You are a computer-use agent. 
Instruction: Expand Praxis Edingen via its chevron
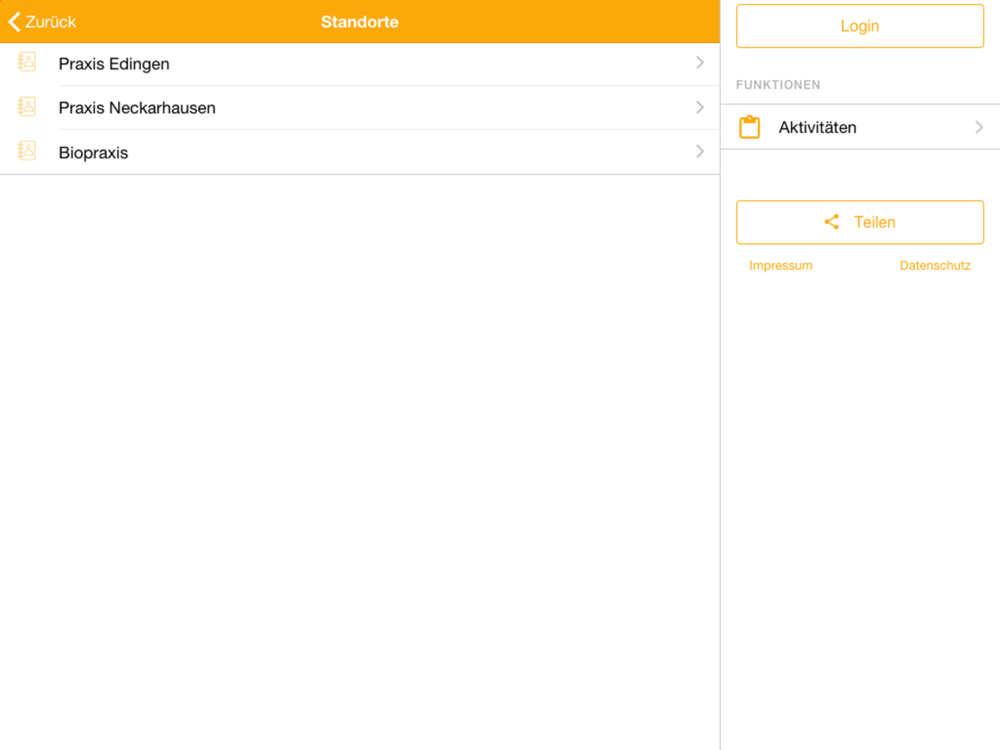700,62
